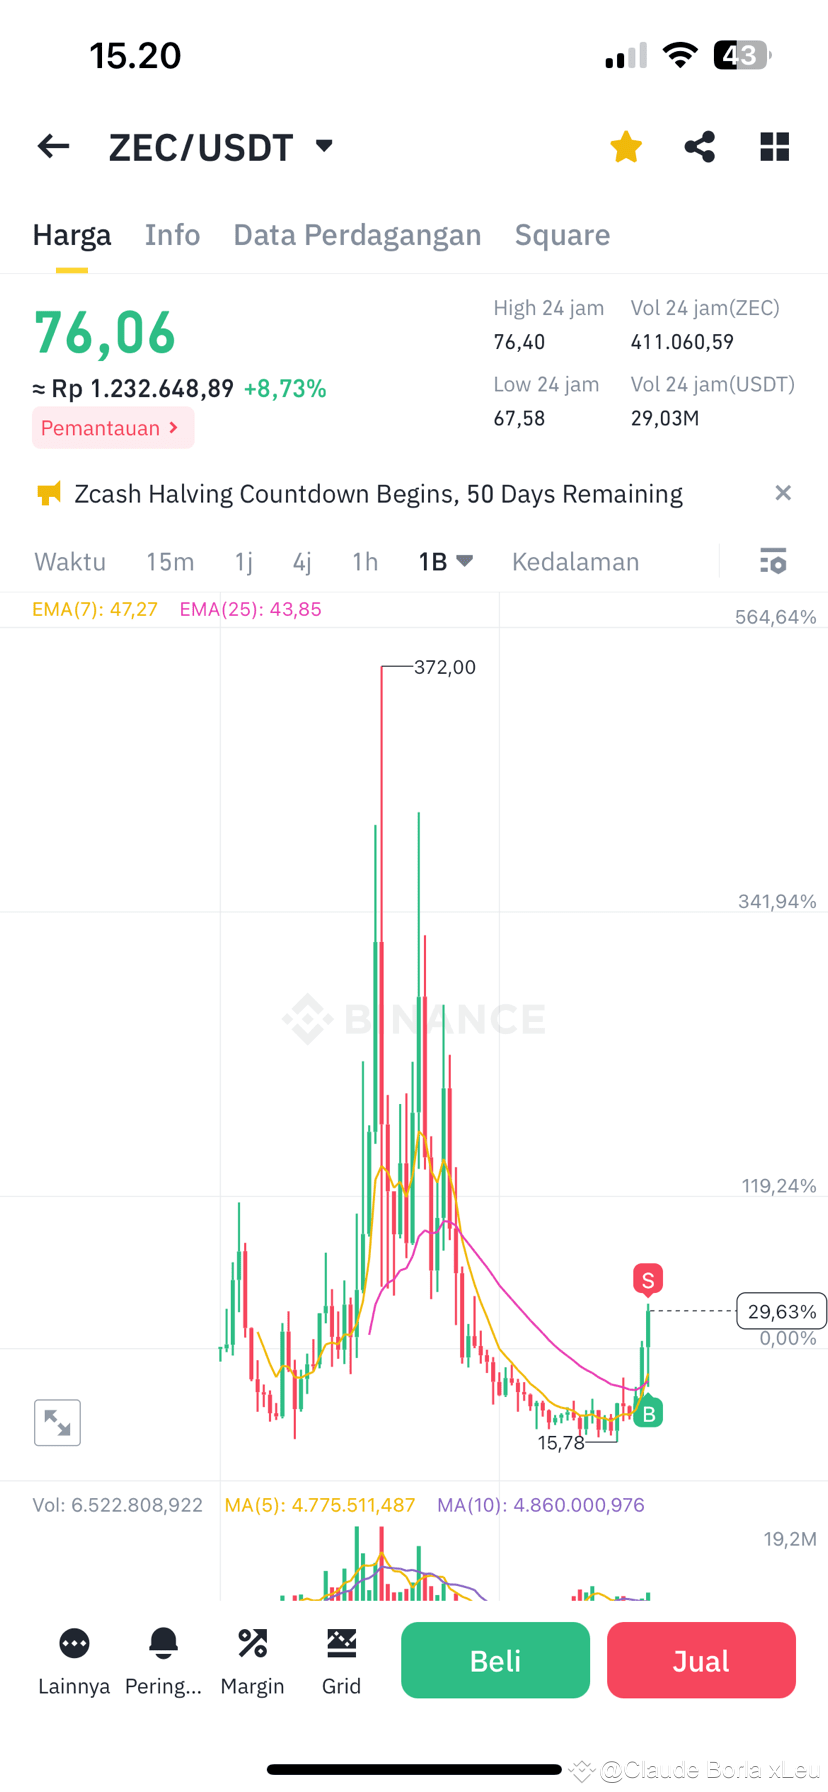Open Grid trading from the bottom bar
The image size is (828, 1792).
click(341, 1660)
